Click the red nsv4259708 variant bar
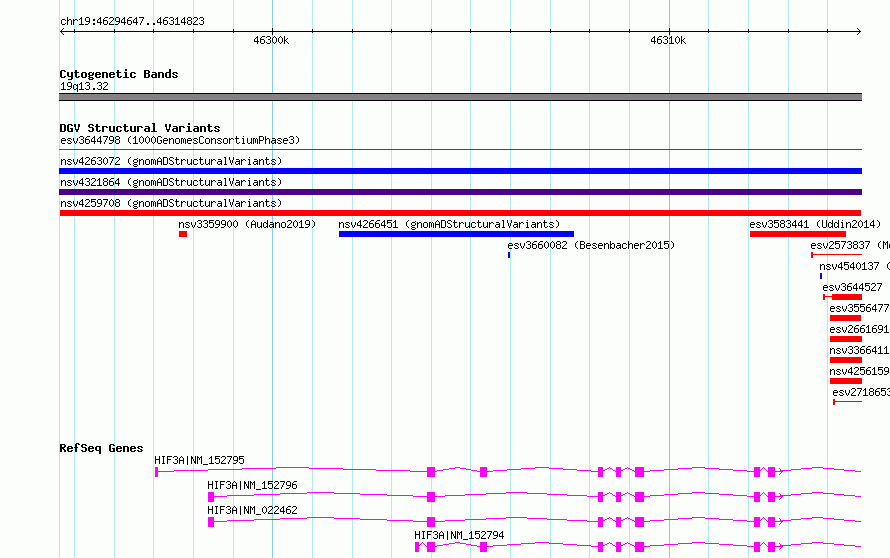 pos(460,213)
